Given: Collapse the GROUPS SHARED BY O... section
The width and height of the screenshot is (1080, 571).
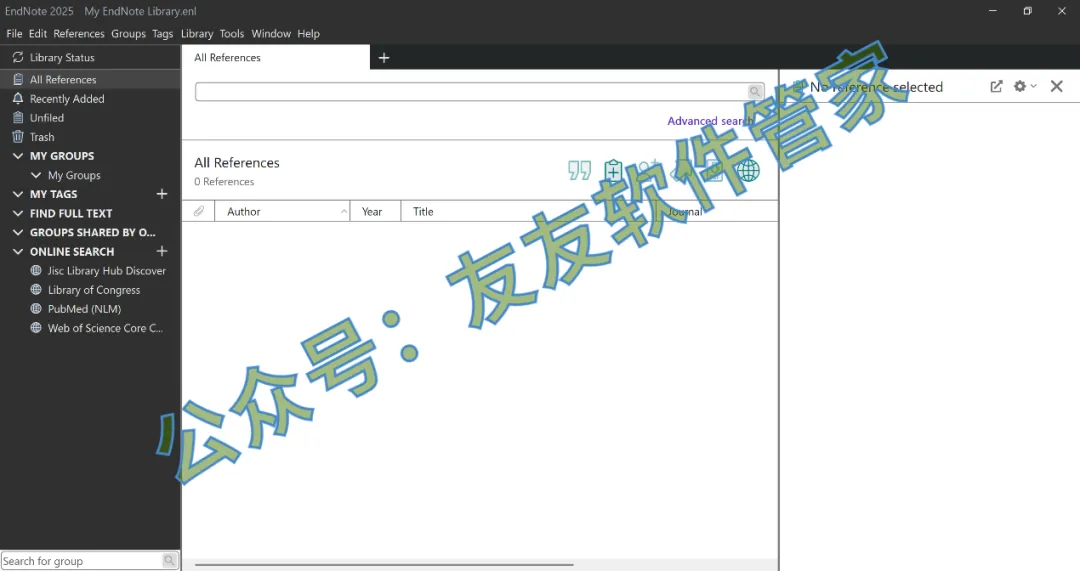Looking at the screenshot, I should point(18,233).
